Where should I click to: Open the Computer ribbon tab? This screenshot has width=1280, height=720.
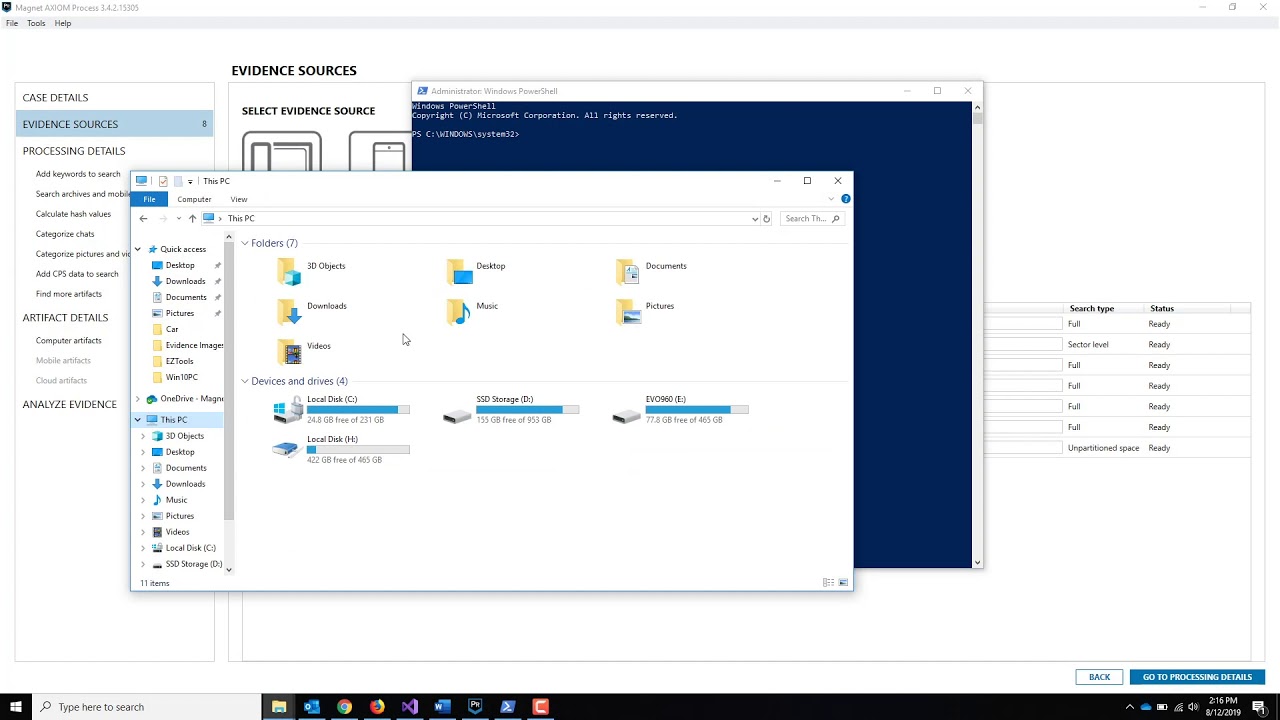tap(194, 199)
